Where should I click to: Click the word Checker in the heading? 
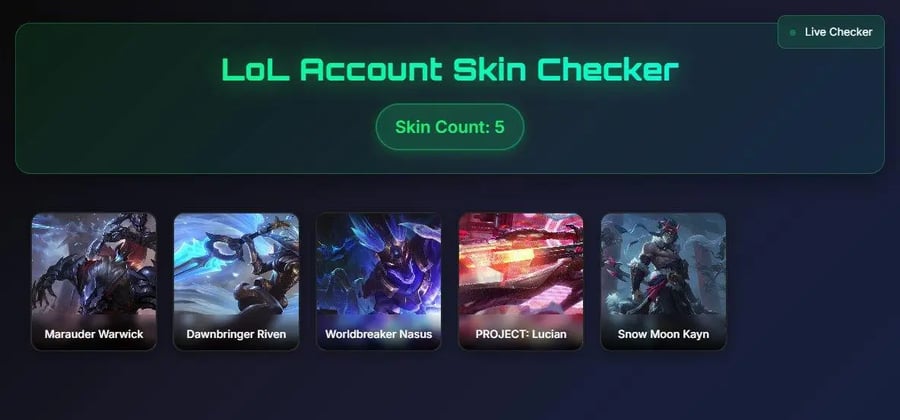(608, 69)
